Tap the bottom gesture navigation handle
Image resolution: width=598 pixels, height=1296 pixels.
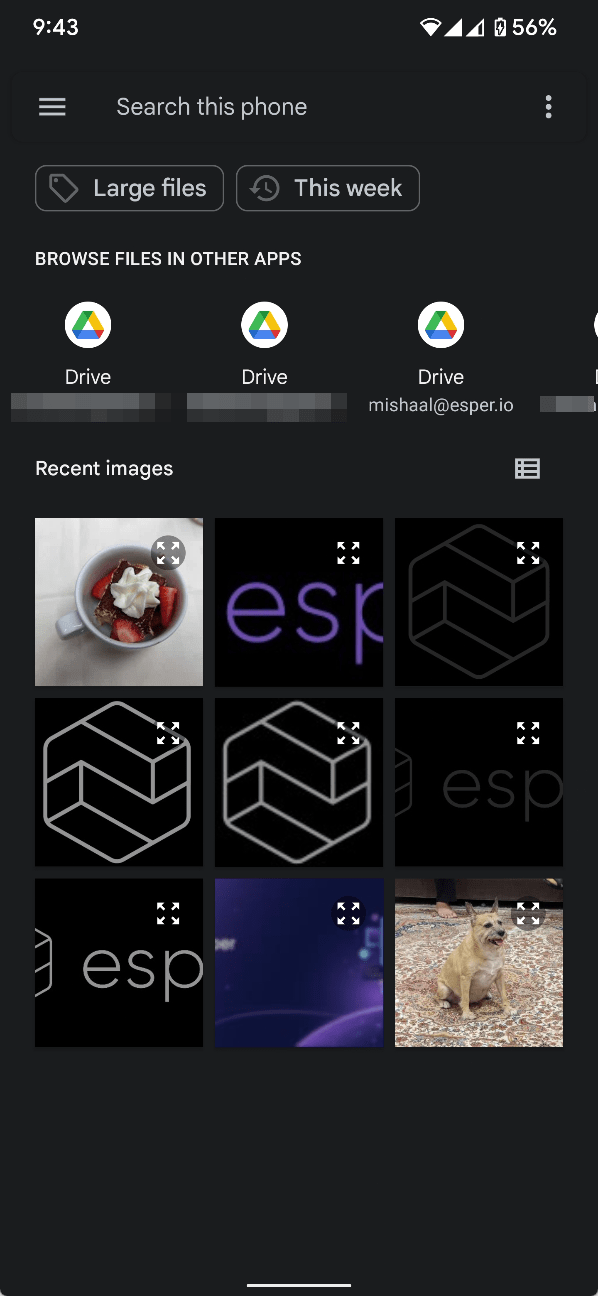299,1285
